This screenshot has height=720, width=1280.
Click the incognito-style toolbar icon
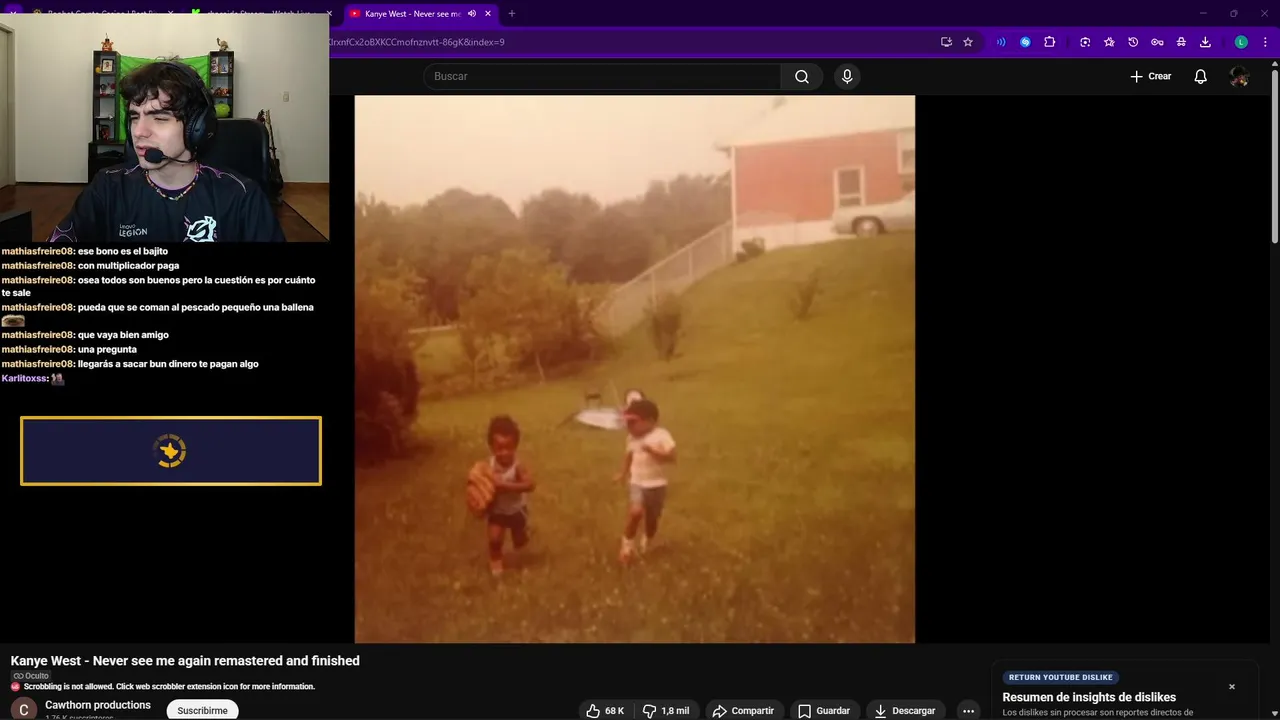1181,42
